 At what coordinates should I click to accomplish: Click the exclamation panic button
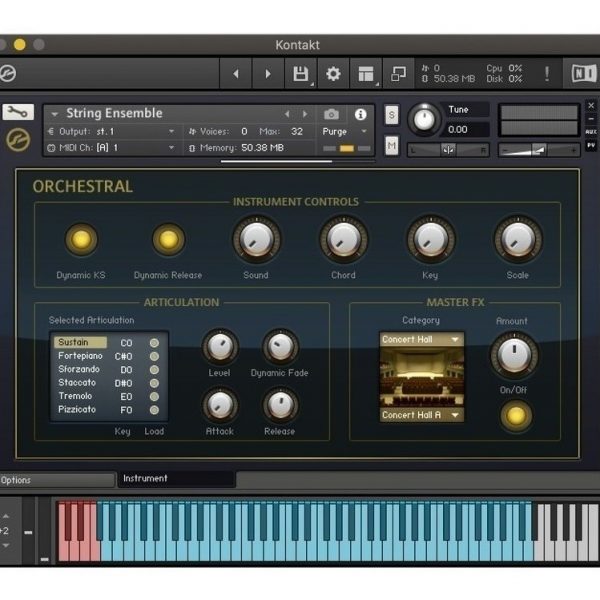[547, 73]
